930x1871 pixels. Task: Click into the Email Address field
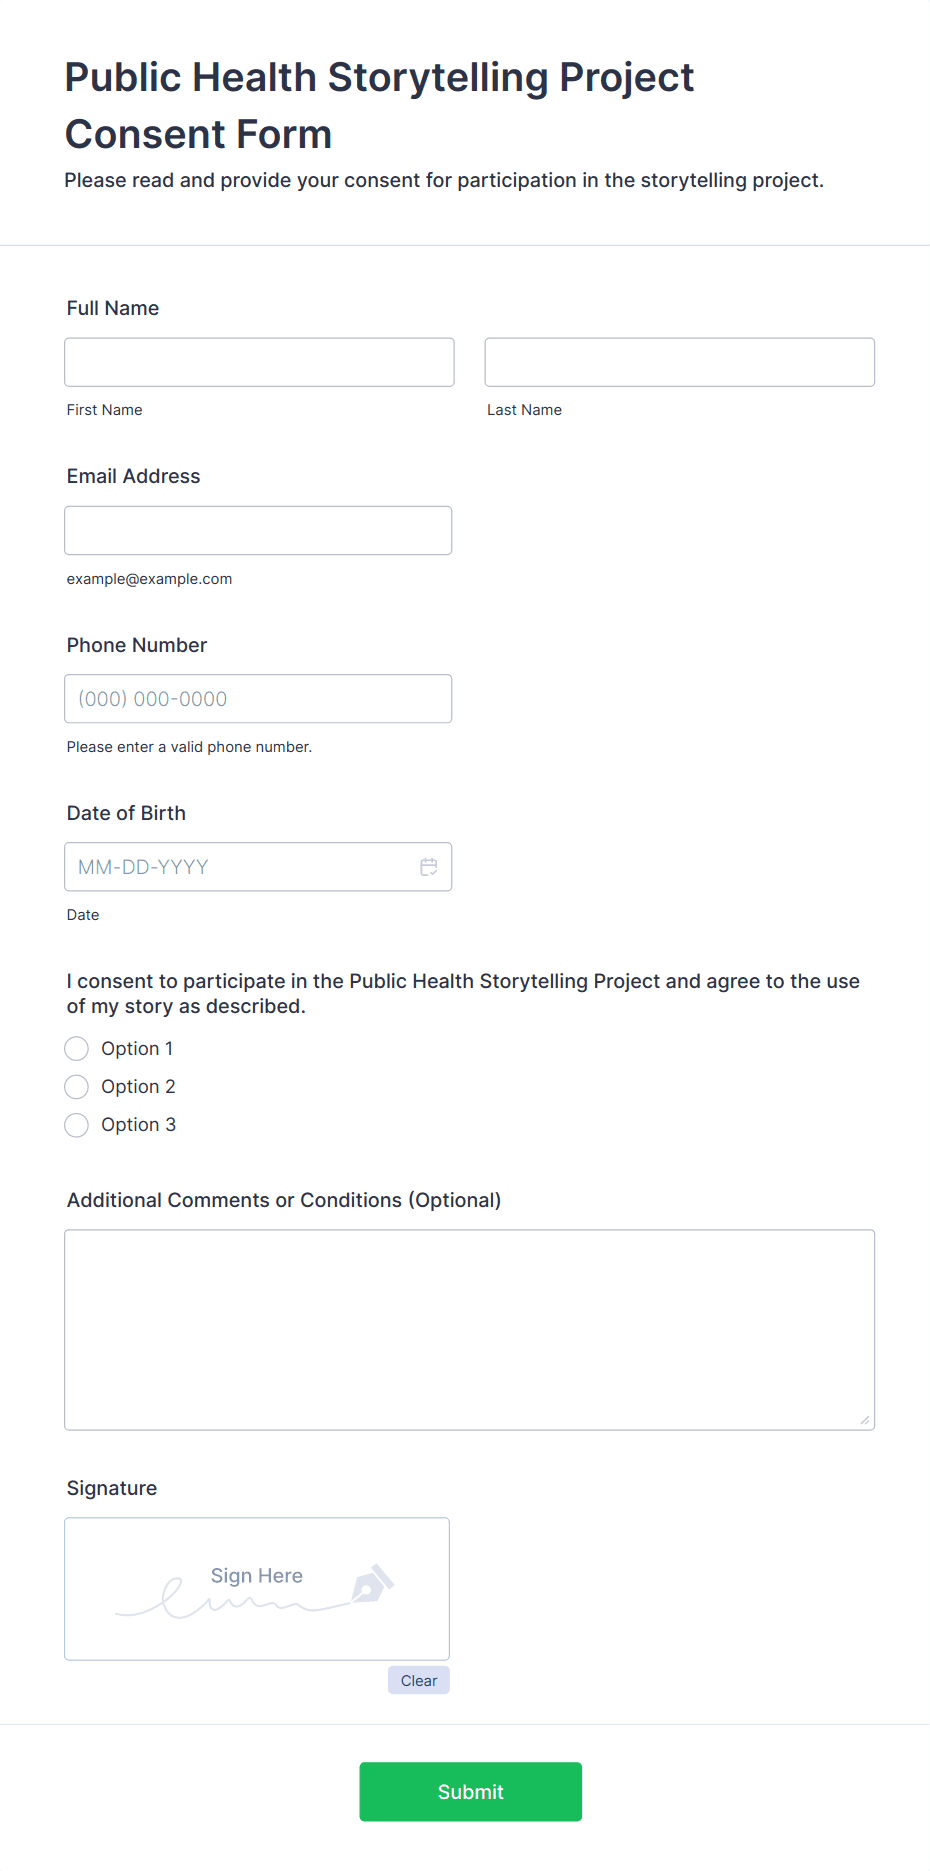[x=258, y=531]
